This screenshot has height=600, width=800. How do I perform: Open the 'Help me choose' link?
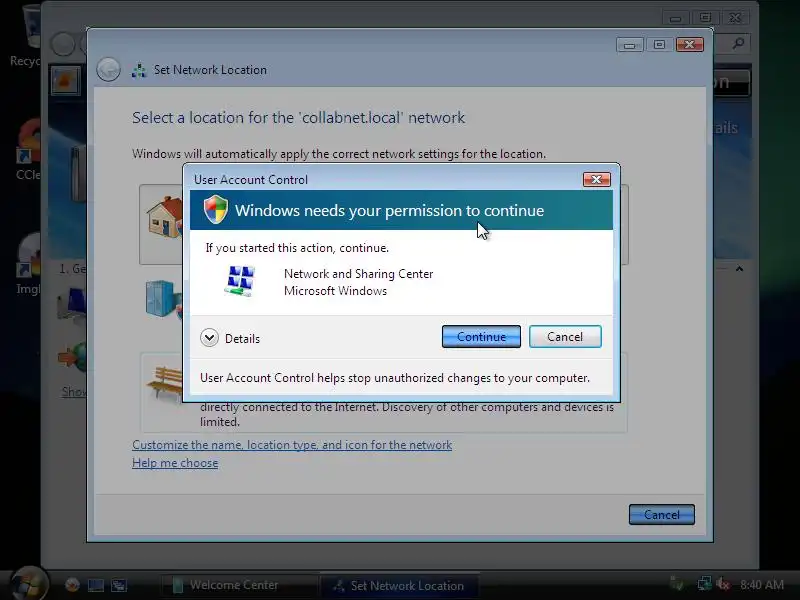point(175,463)
